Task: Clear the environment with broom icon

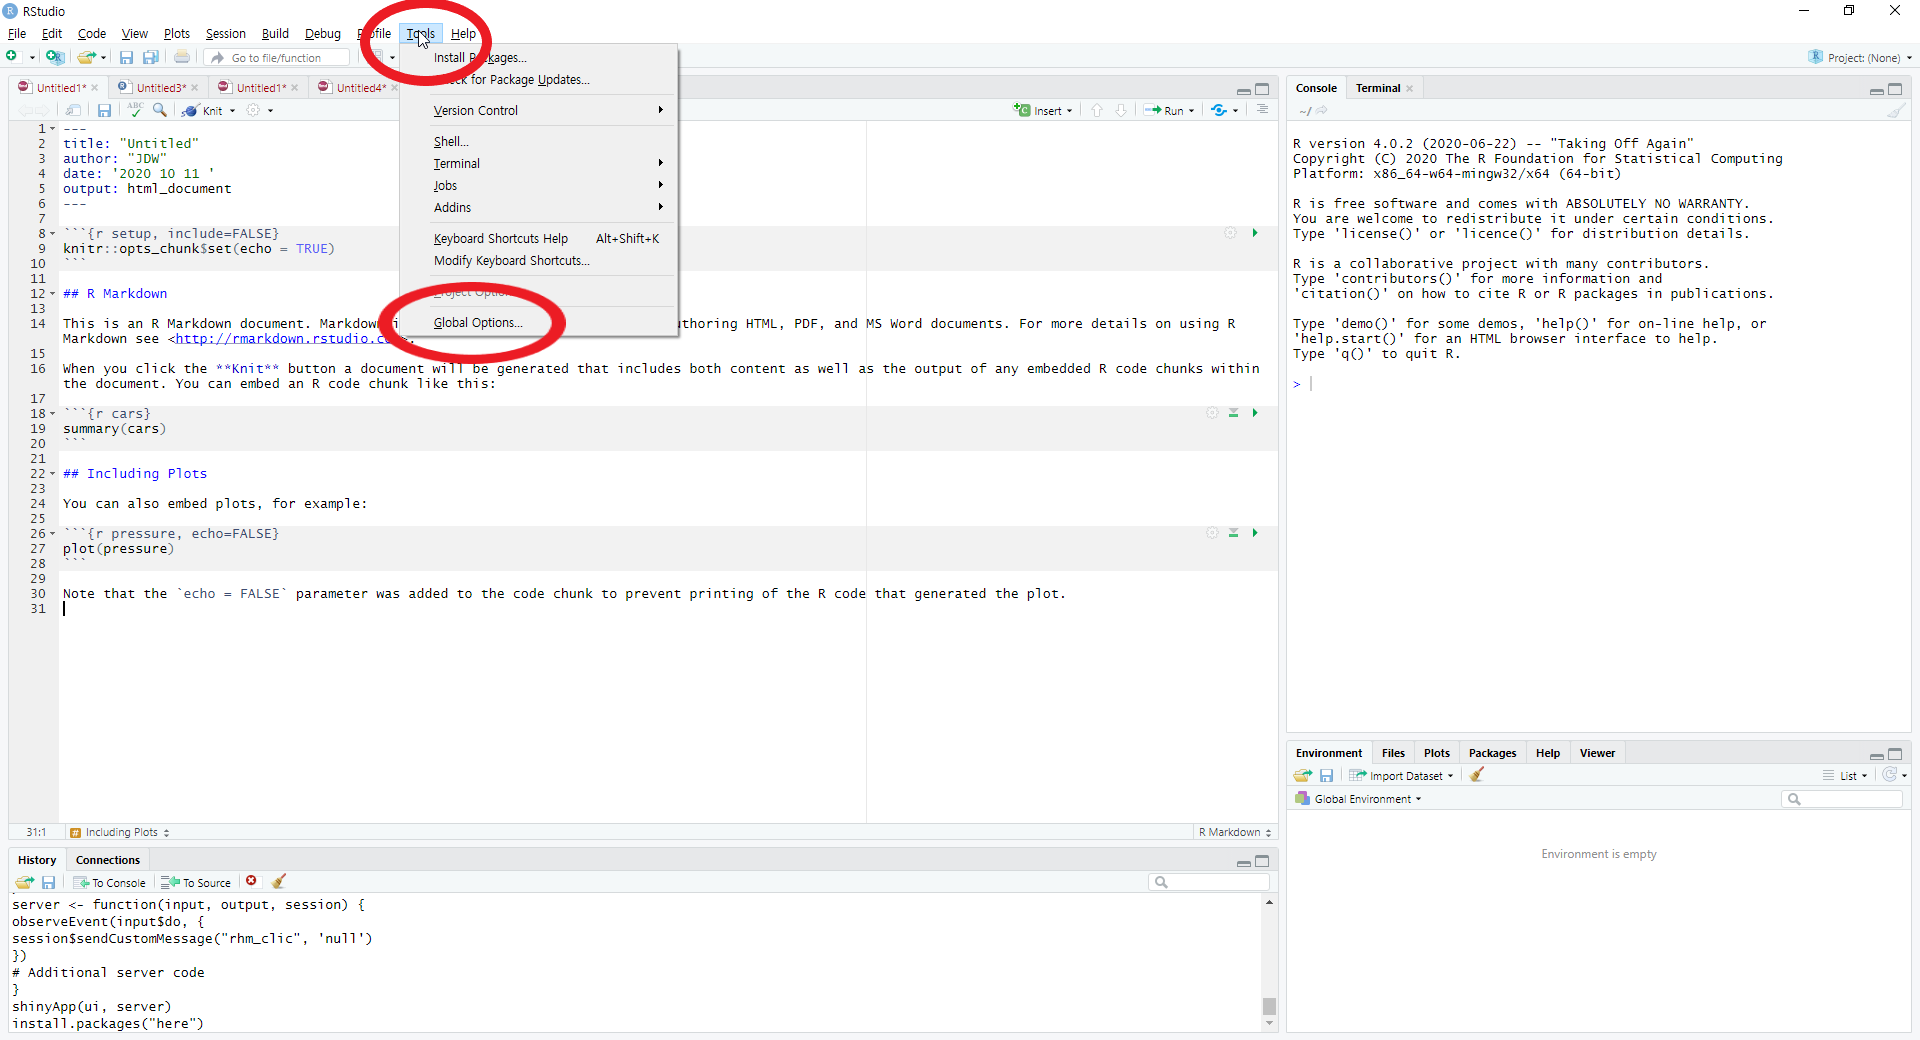Action: pyautogui.click(x=1477, y=775)
